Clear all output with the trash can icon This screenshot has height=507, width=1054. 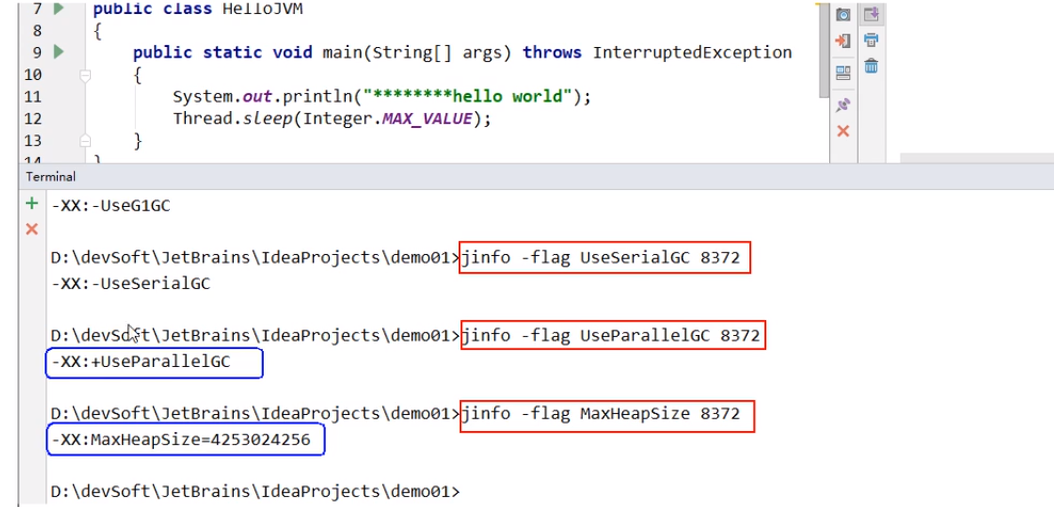pos(871,66)
